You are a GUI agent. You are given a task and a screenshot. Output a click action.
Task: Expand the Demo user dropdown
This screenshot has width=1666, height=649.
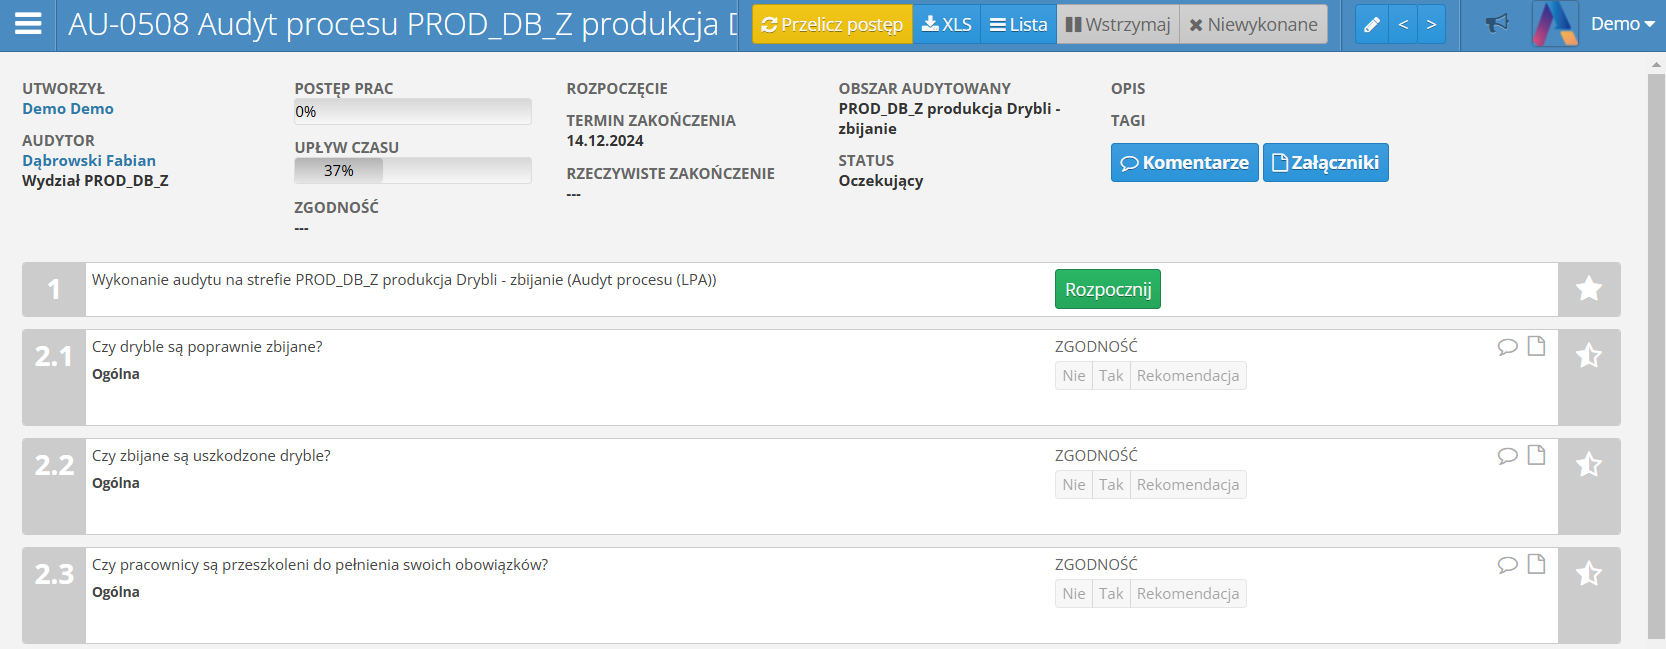(x=1622, y=24)
